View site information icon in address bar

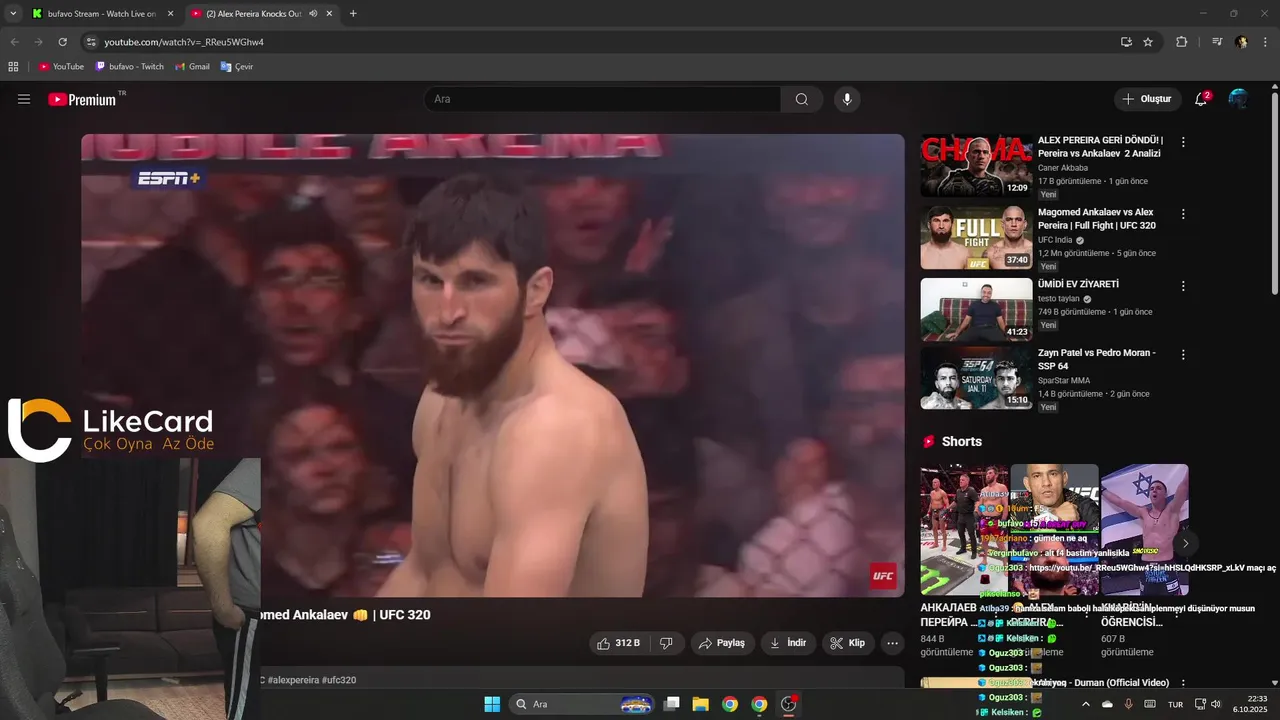(x=91, y=42)
